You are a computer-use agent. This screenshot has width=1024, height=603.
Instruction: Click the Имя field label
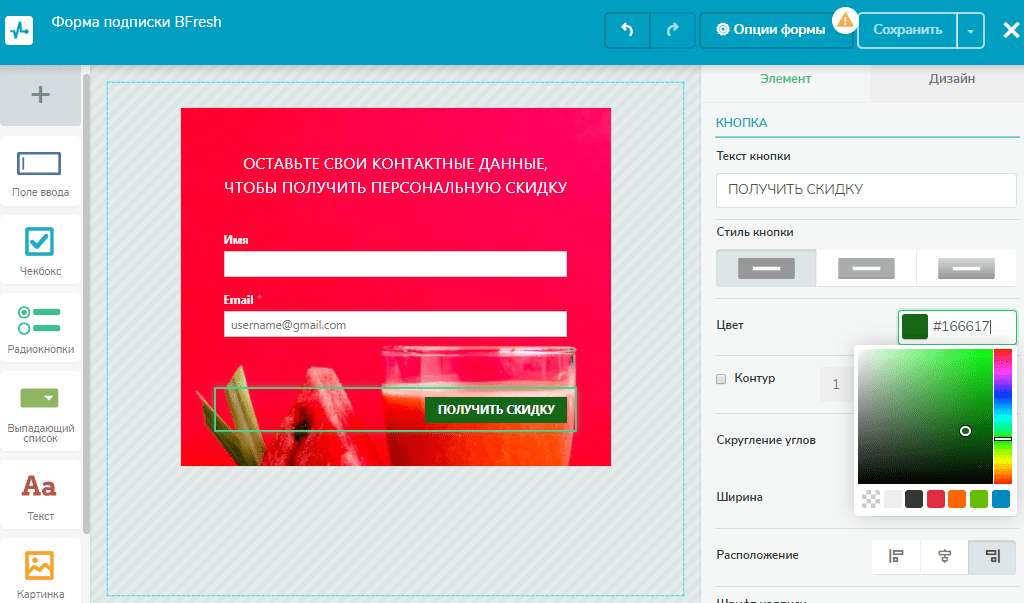pyautogui.click(x=236, y=240)
